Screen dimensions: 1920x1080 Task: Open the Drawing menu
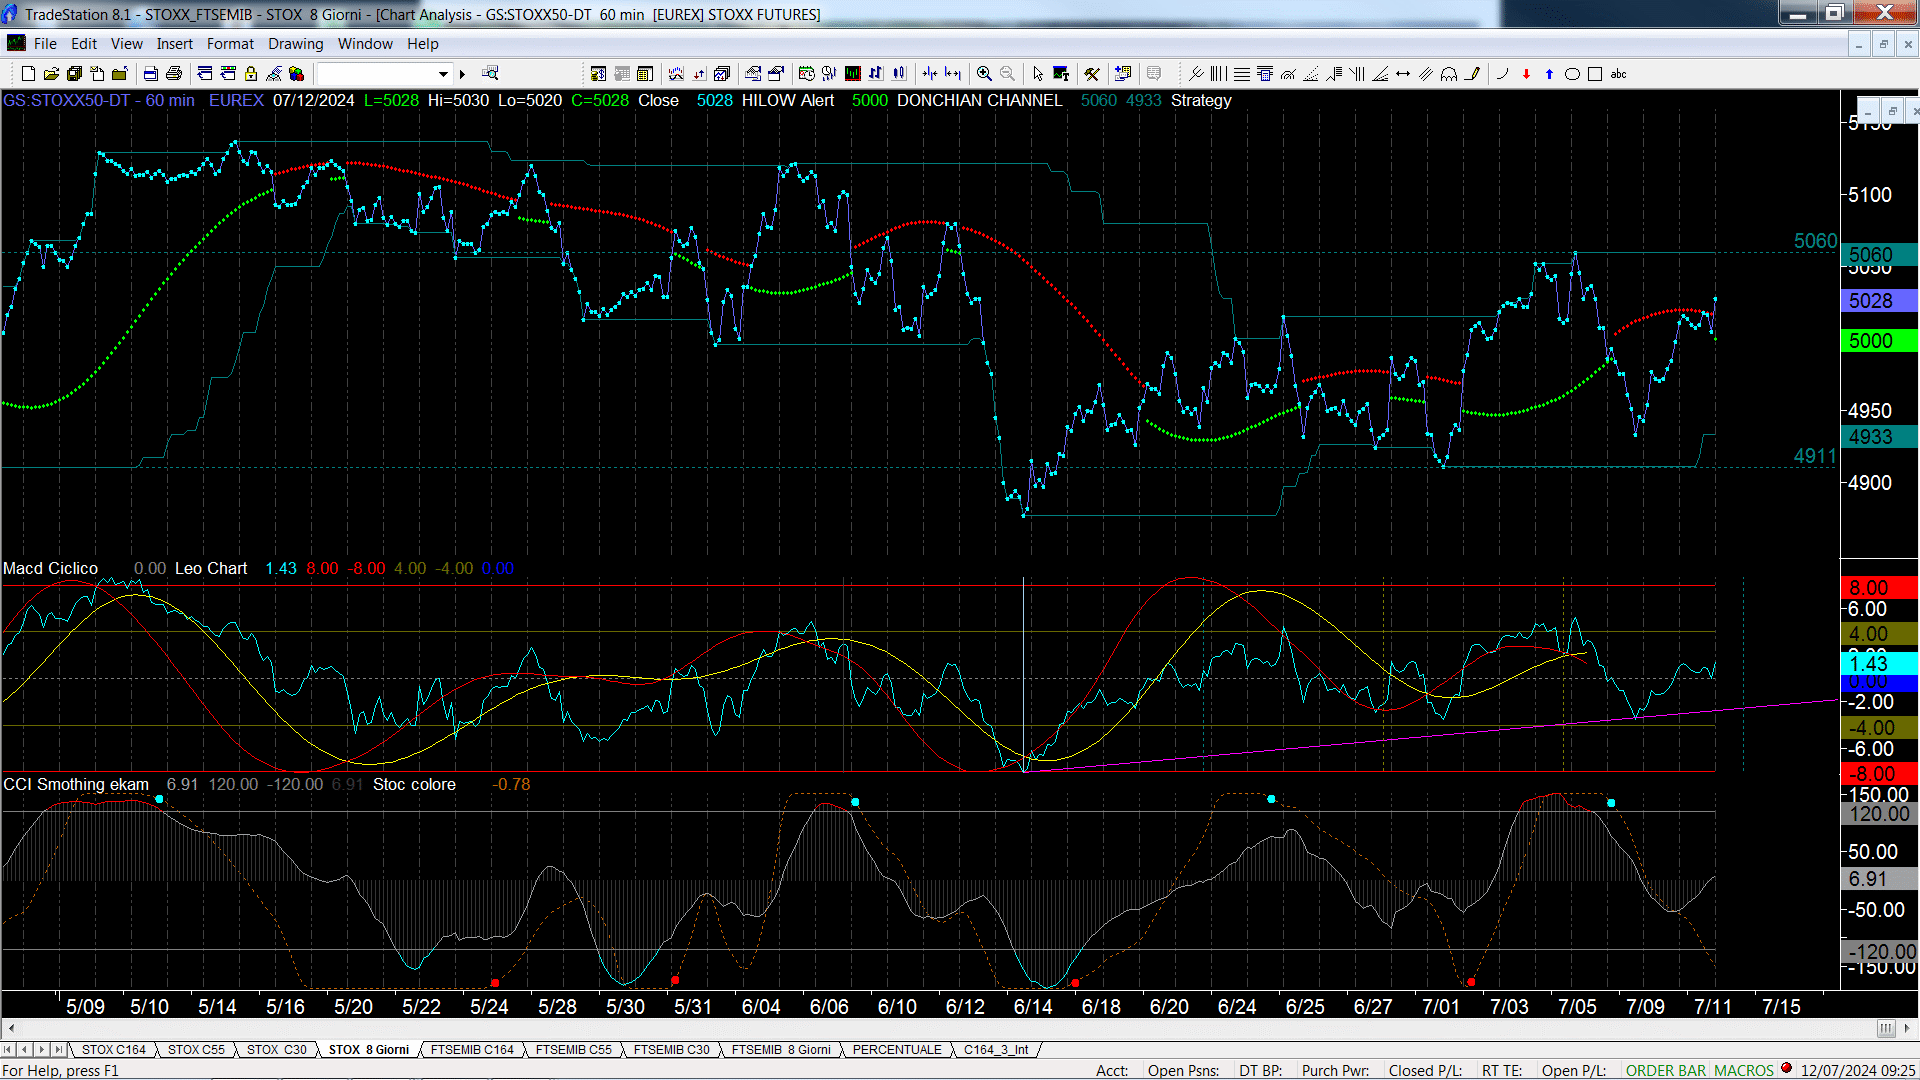pyautogui.click(x=295, y=43)
